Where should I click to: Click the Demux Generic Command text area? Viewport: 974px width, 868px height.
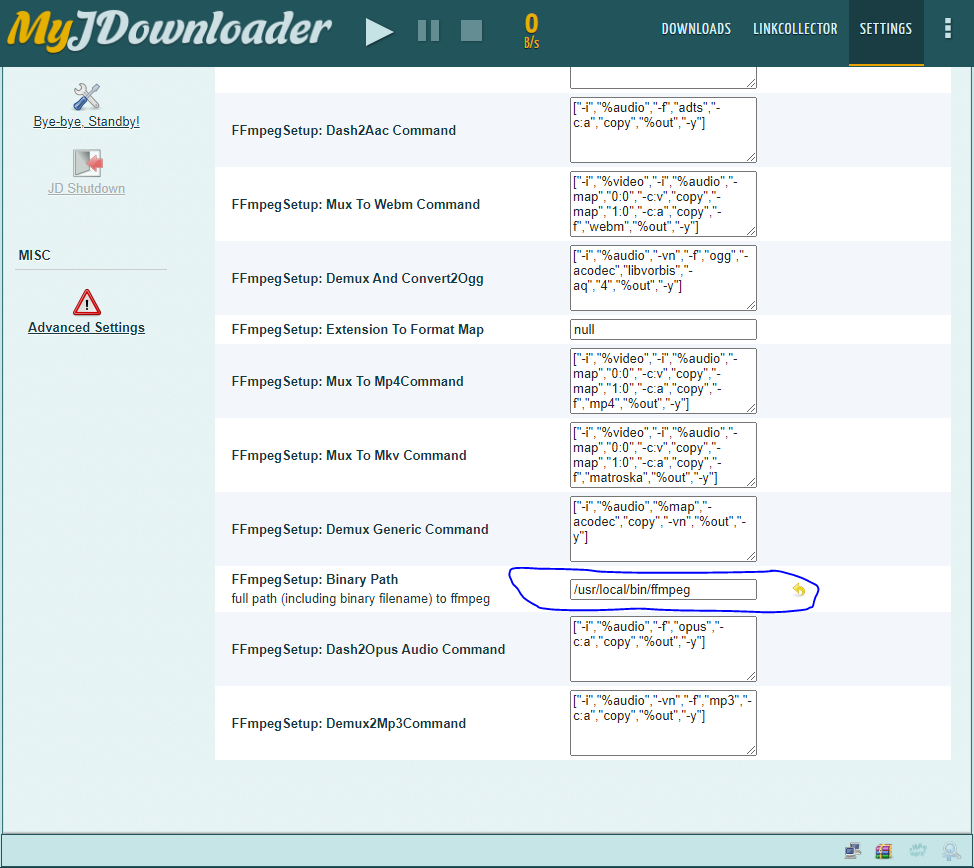[663, 529]
